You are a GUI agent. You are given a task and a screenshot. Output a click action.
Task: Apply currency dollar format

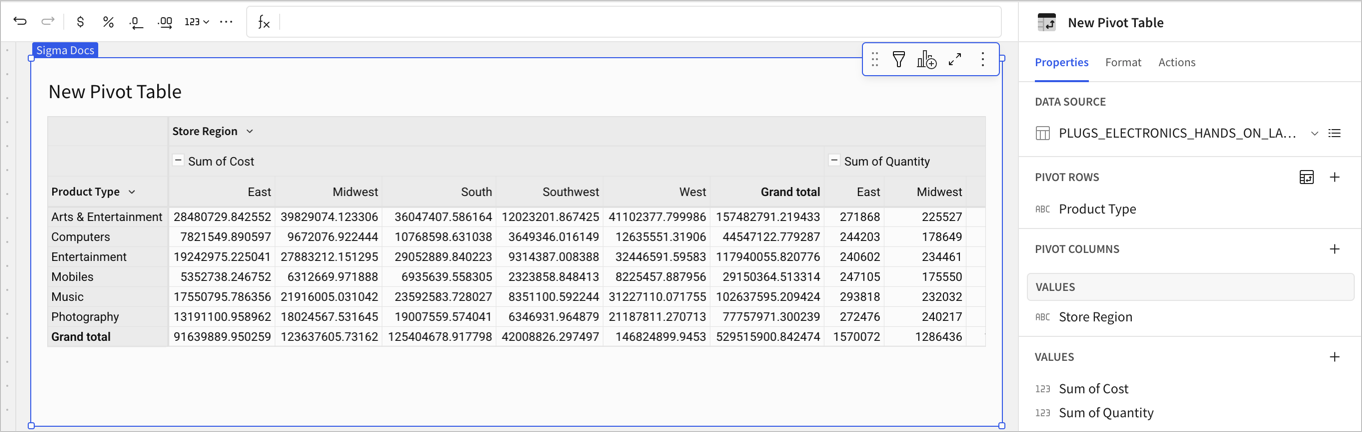tap(80, 21)
